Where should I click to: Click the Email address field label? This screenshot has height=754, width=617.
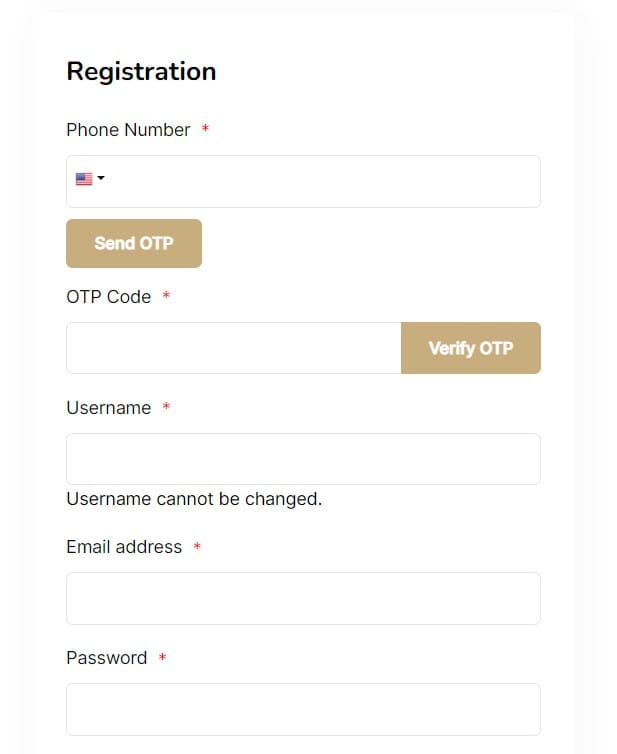point(124,547)
